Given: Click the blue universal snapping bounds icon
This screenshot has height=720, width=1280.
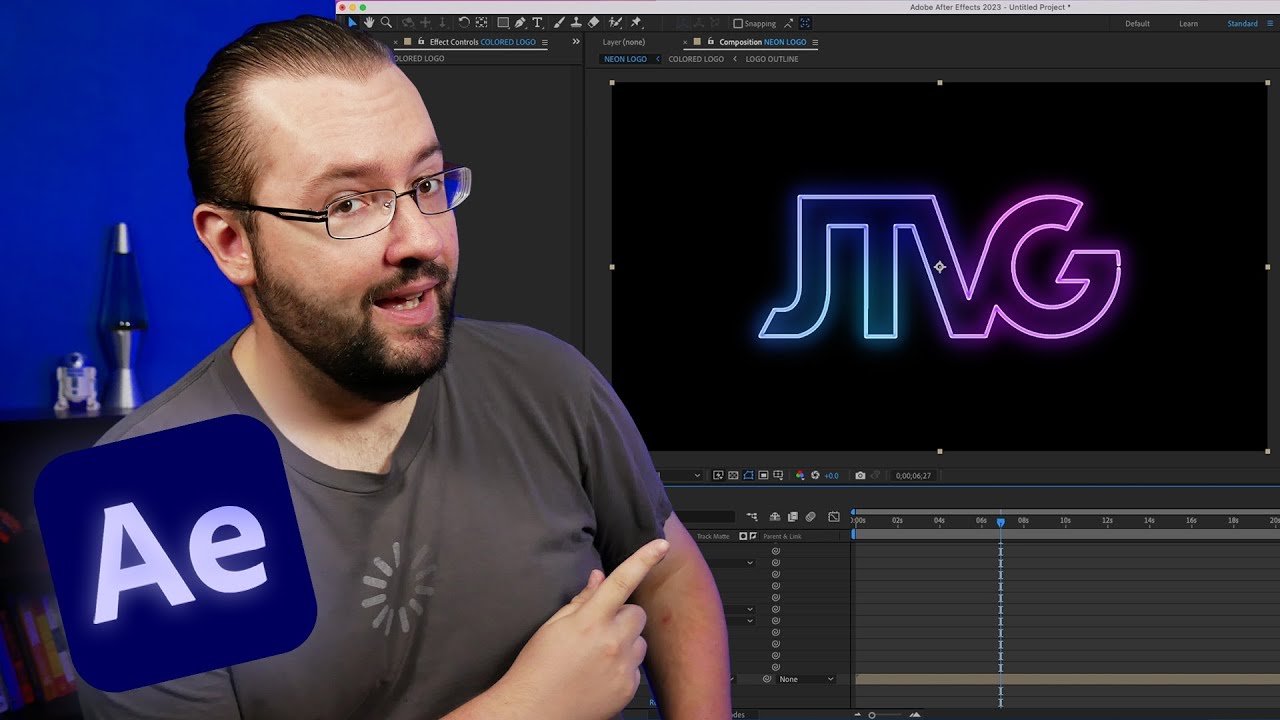Looking at the screenshot, I should [805, 23].
